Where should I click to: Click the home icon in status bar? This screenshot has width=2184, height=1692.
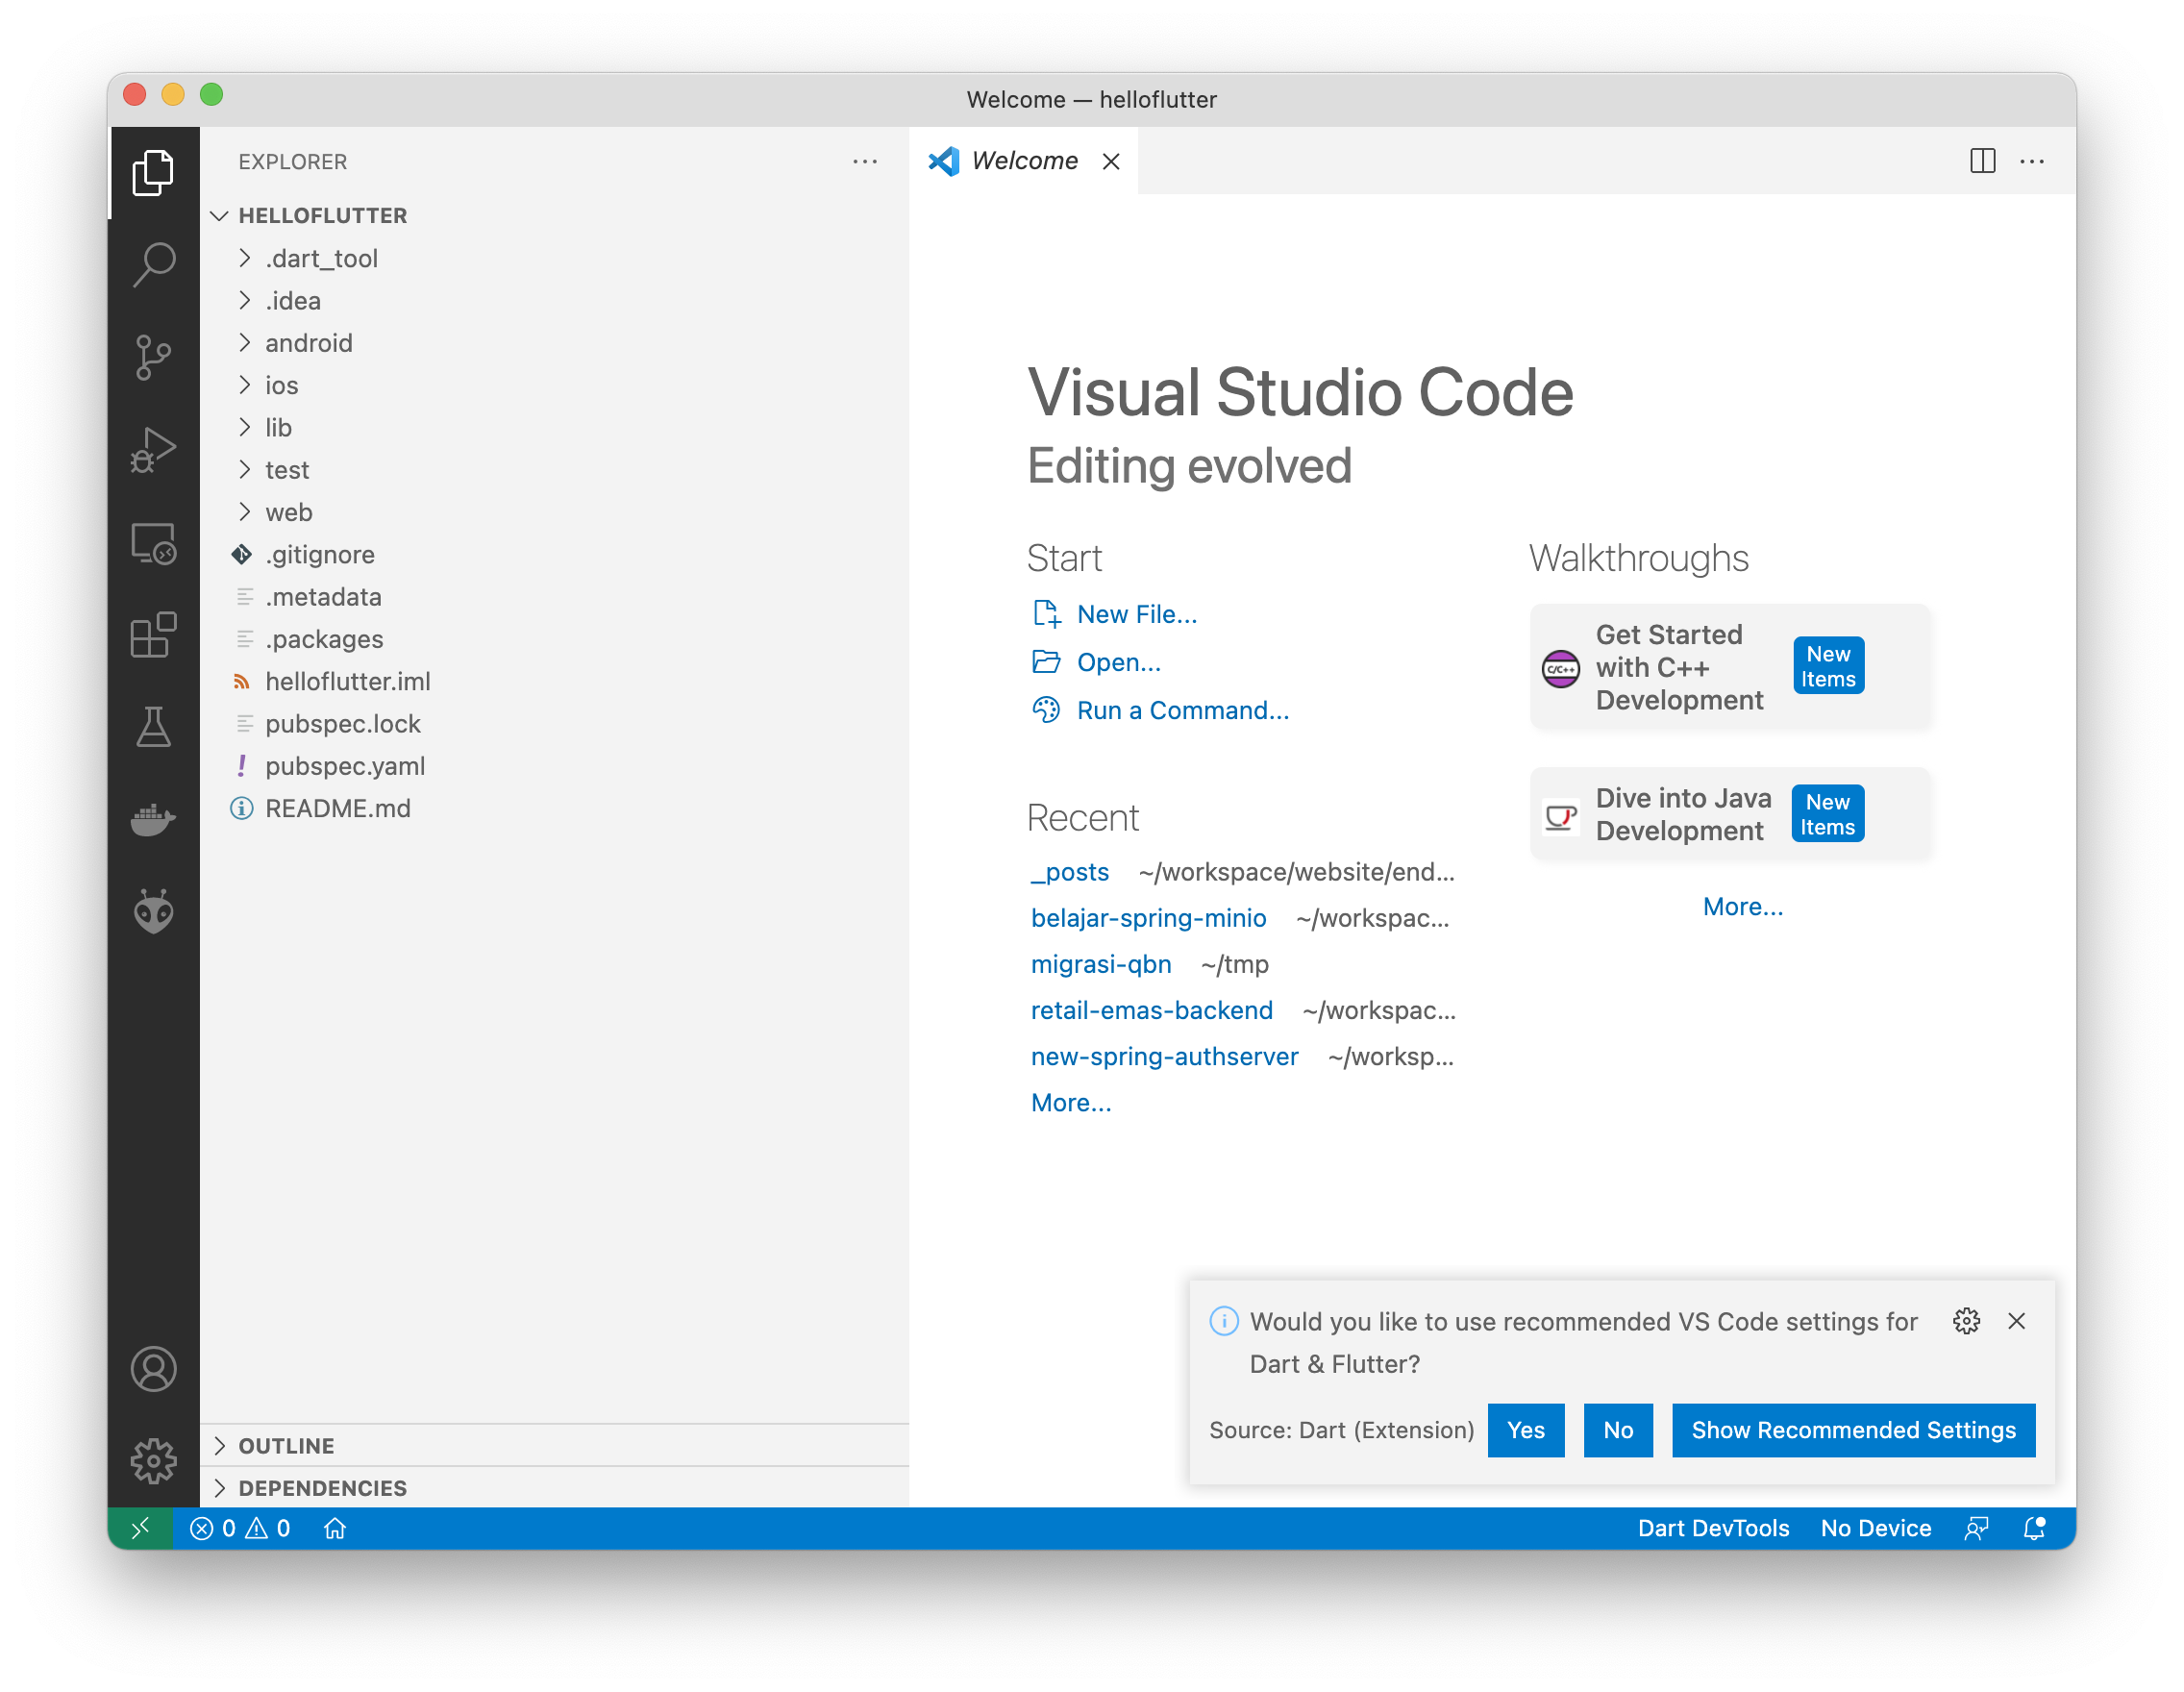335,1527
